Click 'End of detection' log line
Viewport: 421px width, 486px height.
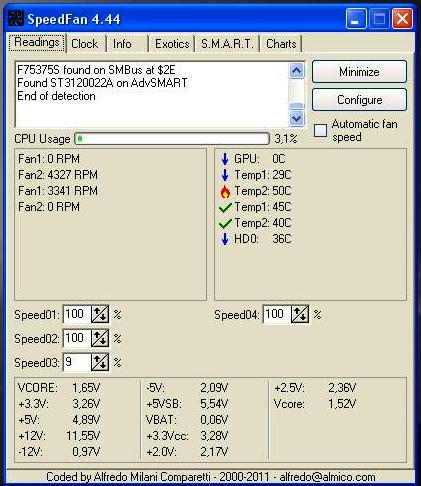56,96
